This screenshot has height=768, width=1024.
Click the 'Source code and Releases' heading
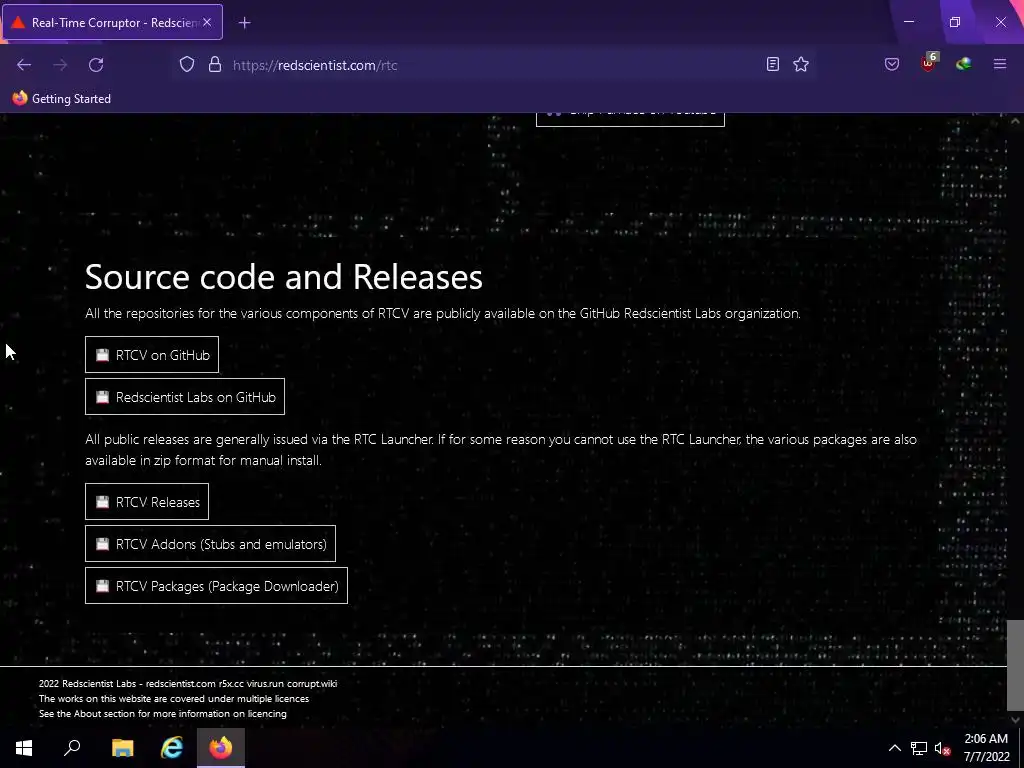(x=283, y=276)
